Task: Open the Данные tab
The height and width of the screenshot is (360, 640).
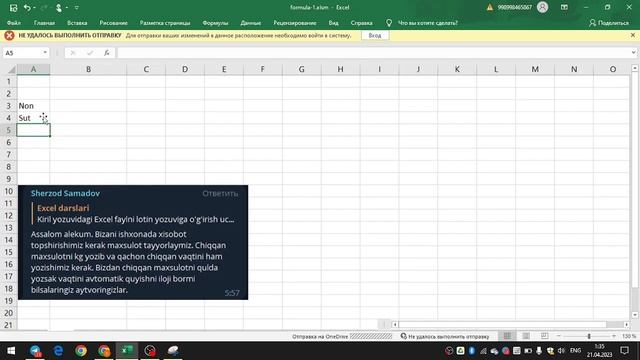Action: (251, 23)
